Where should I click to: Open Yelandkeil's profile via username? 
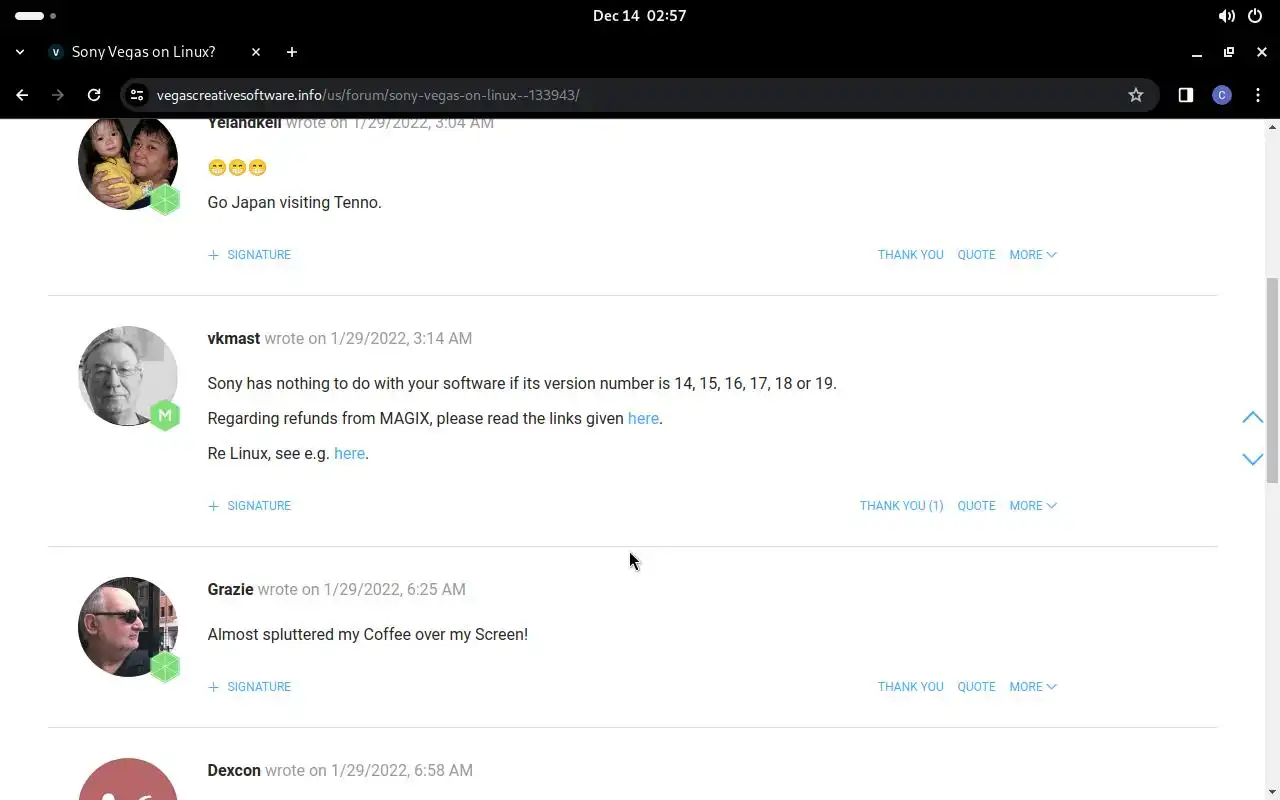click(x=244, y=123)
